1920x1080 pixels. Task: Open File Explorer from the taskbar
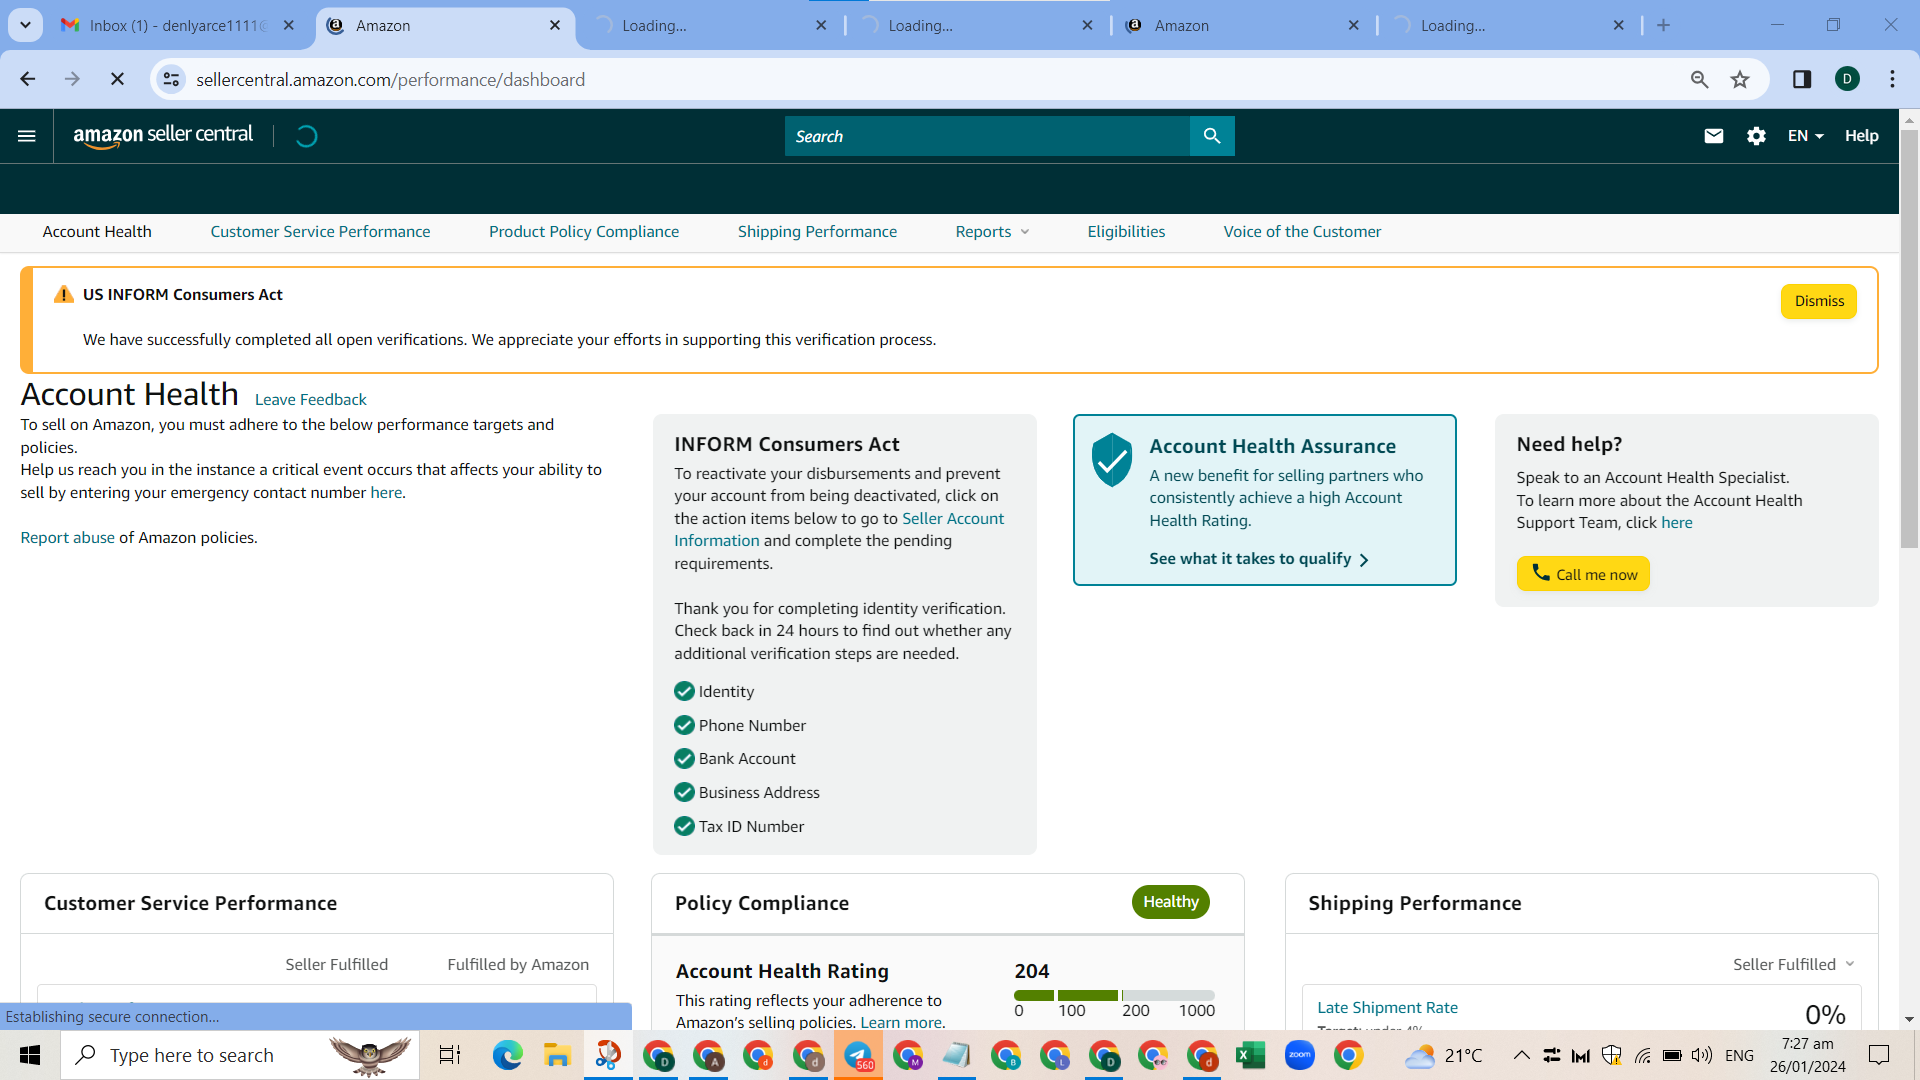click(556, 1055)
